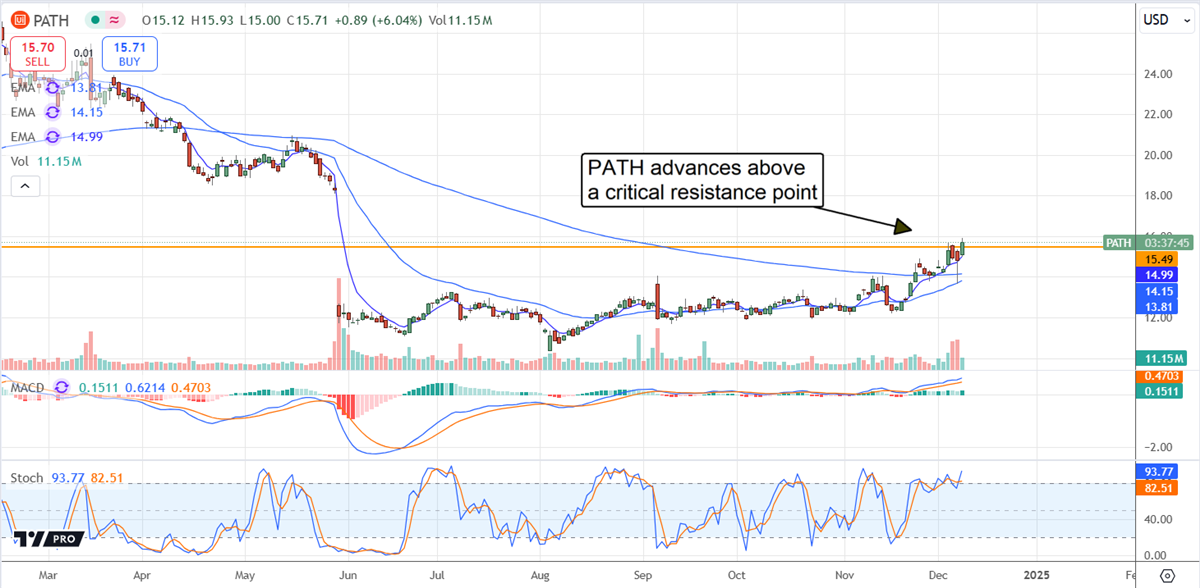Click the 15.70 SELL button
The image size is (1200, 588).
[38, 53]
